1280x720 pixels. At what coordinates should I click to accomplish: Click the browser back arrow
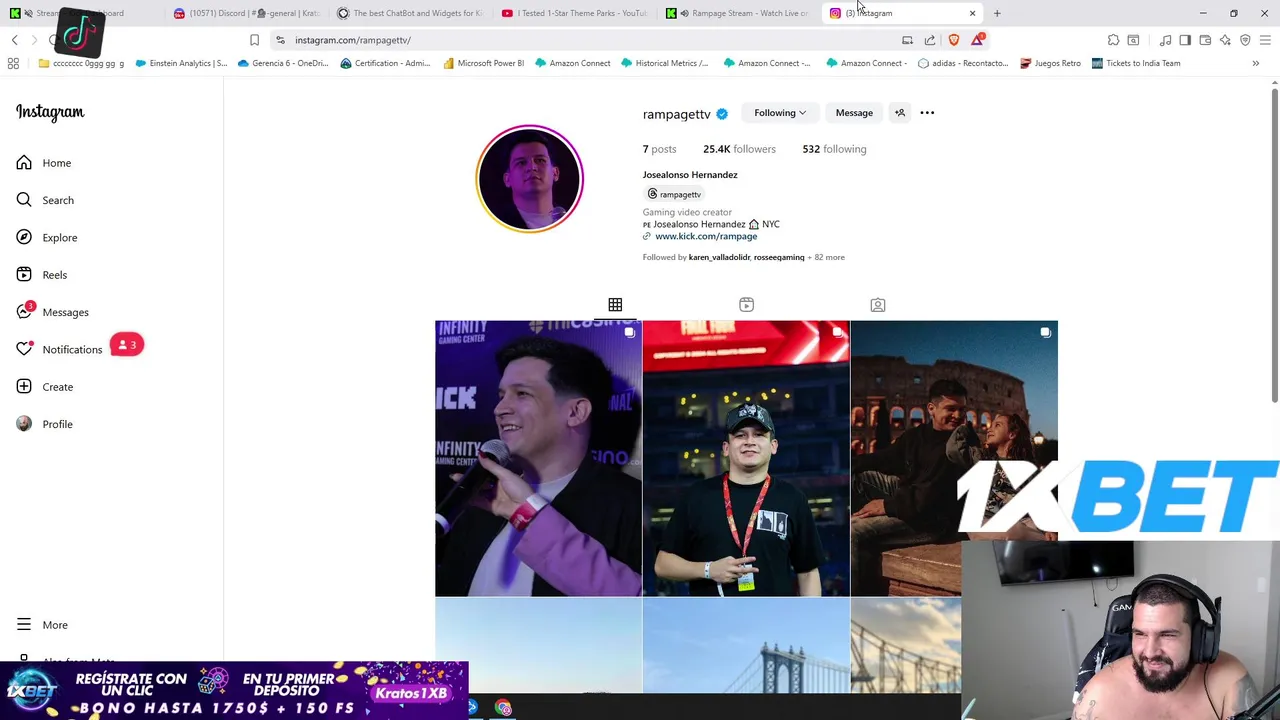(14, 40)
